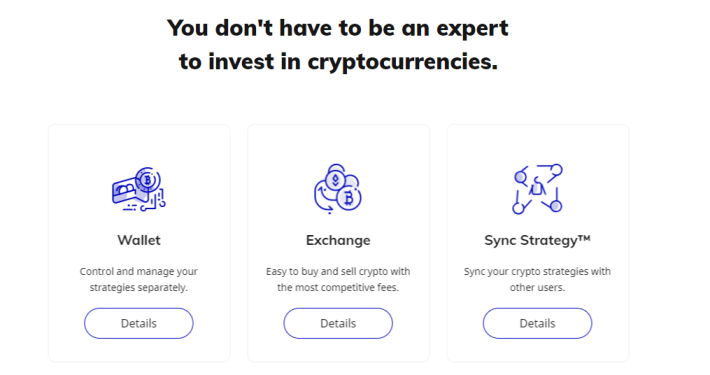Click the circular arrows in Exchange icon
710x375 pixels.
point(324,197)
